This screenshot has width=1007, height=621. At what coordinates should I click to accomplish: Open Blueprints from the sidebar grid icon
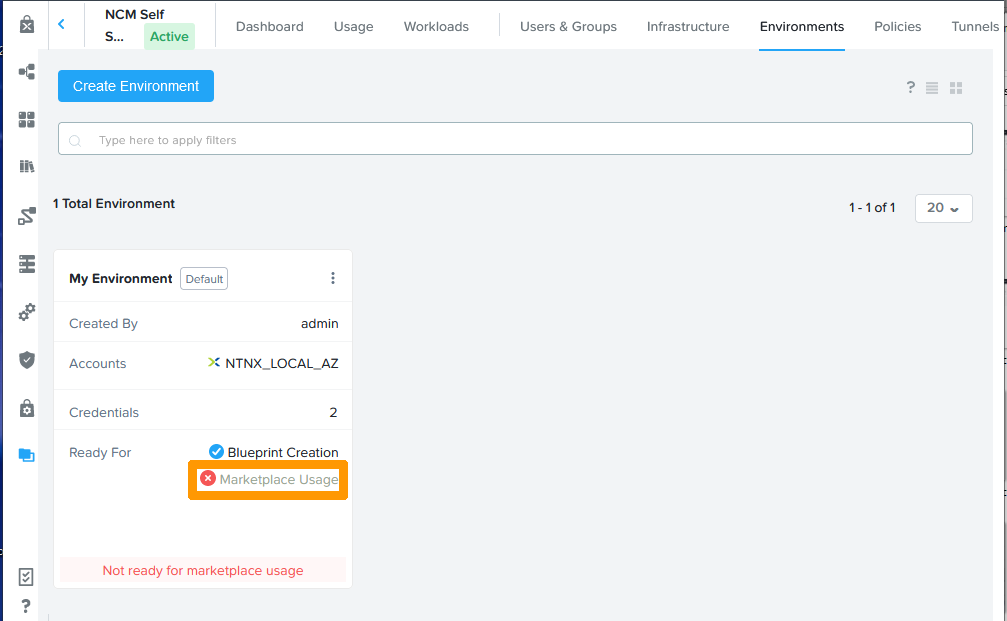click(x=25, y=120)
